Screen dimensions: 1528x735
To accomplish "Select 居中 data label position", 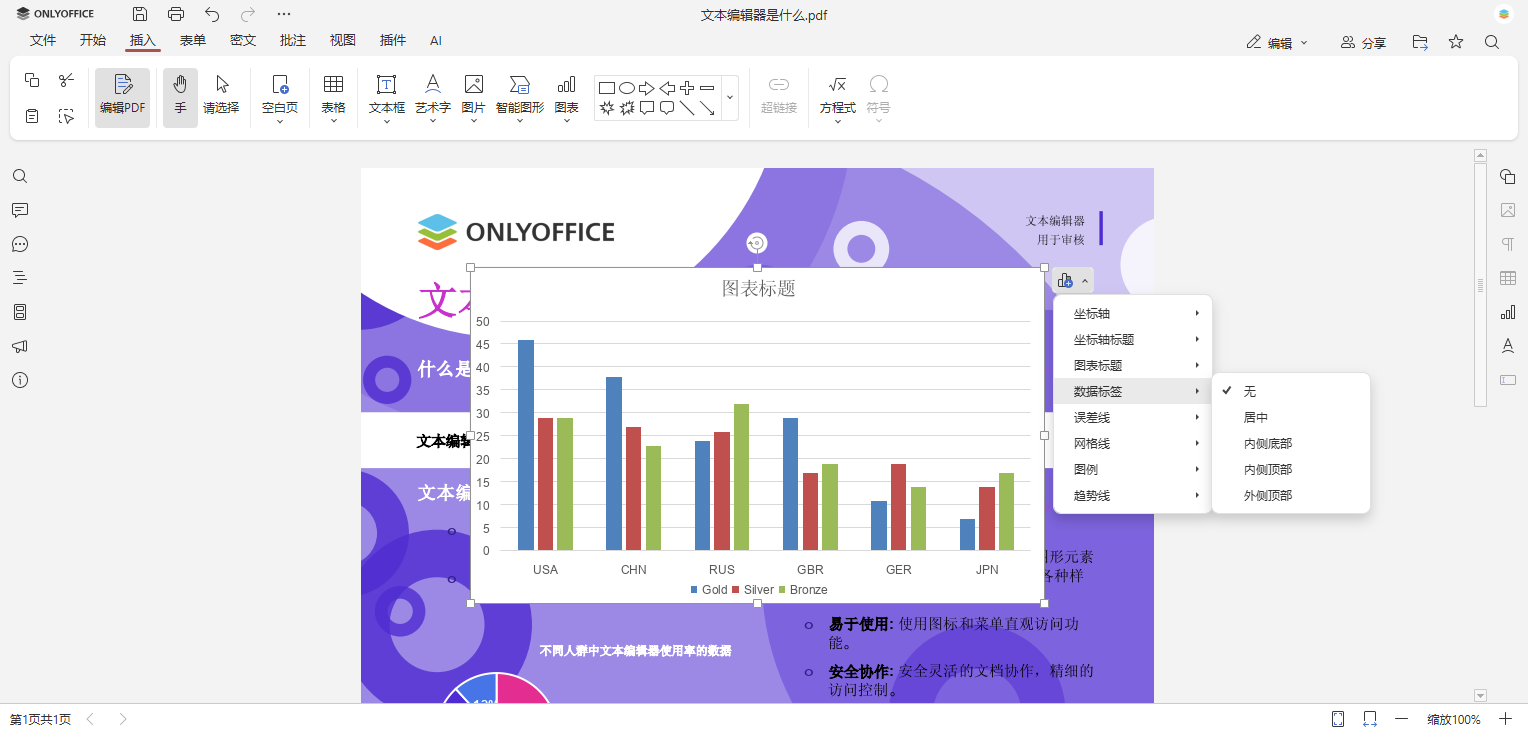I will click(1255, 417).
